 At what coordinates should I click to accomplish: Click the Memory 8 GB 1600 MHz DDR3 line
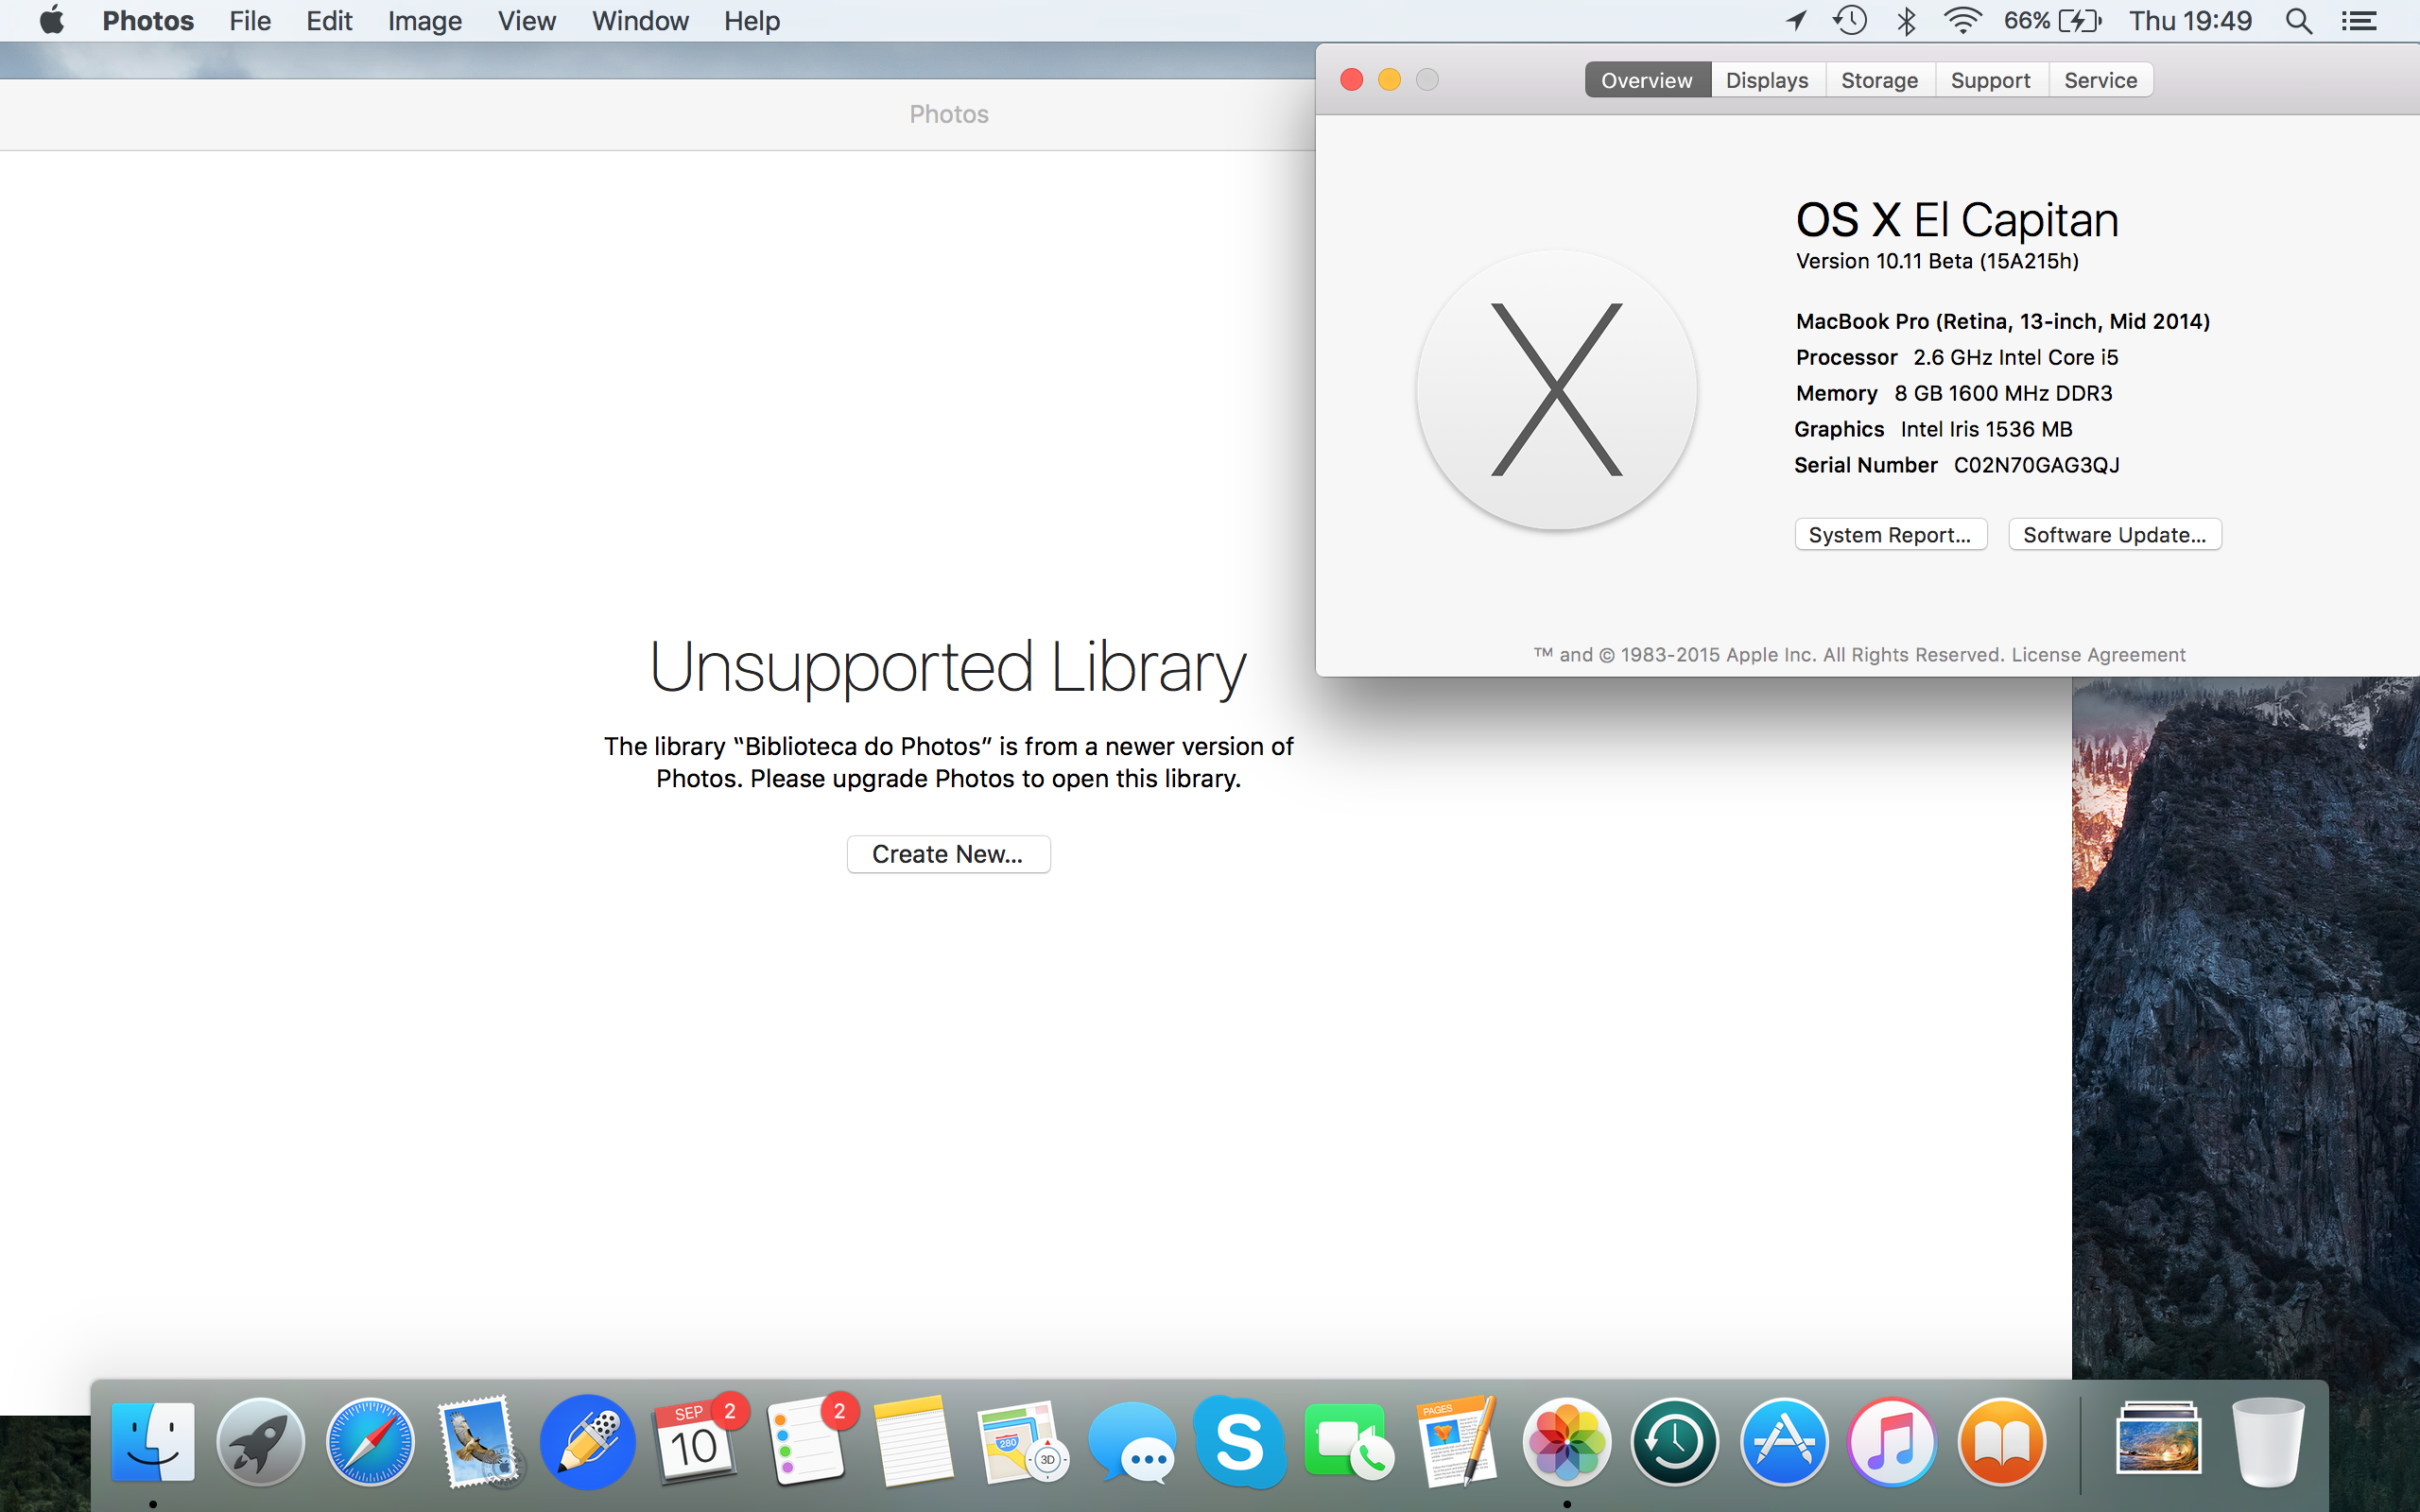[x=1954, y=393]
